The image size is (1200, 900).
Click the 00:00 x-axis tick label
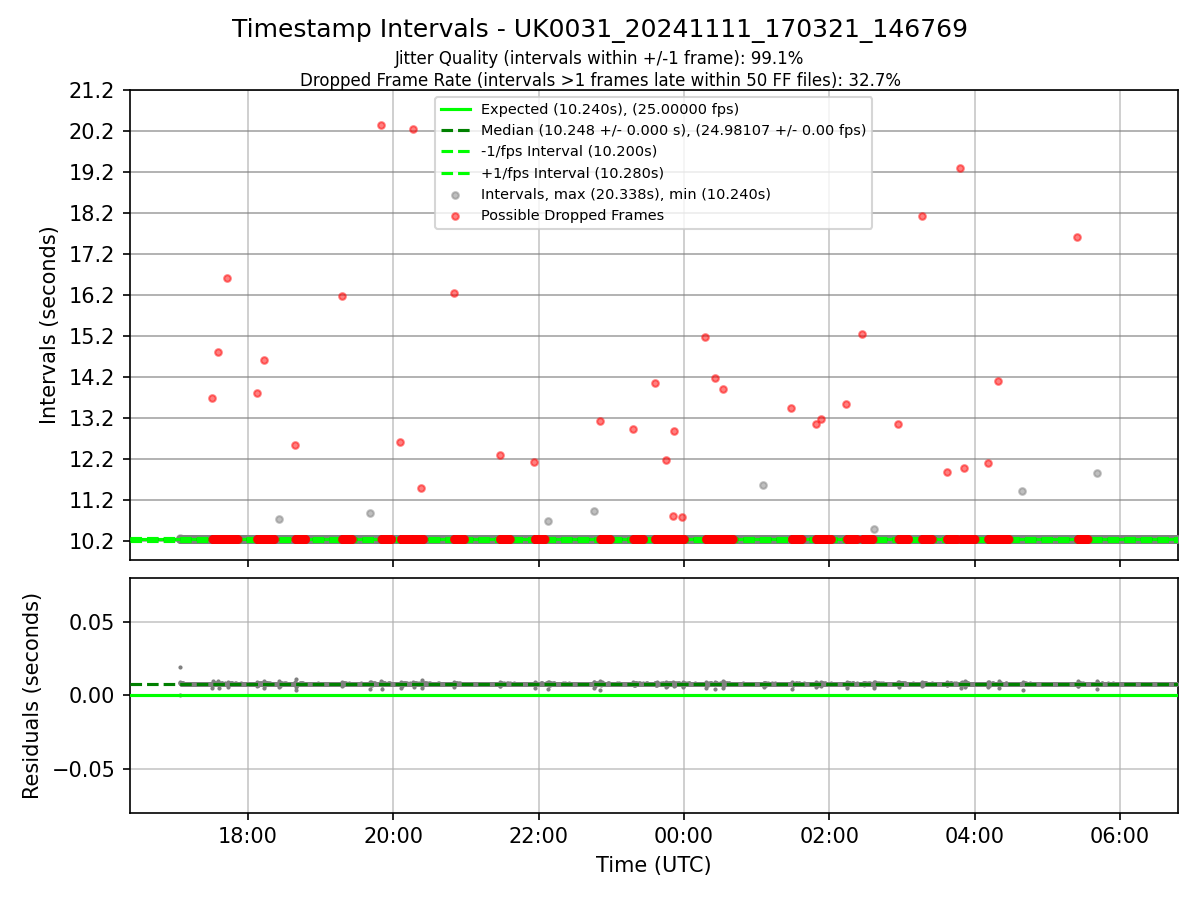pyautogui.click(x=684, y=835)
